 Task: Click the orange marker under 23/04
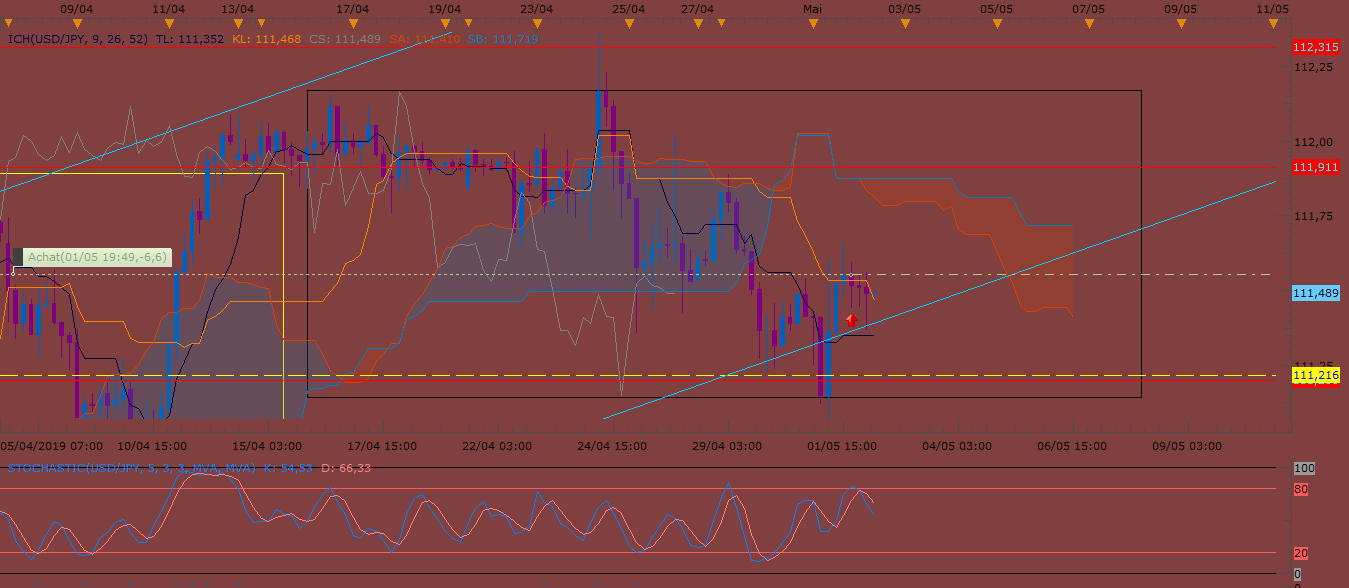point(537,22)
